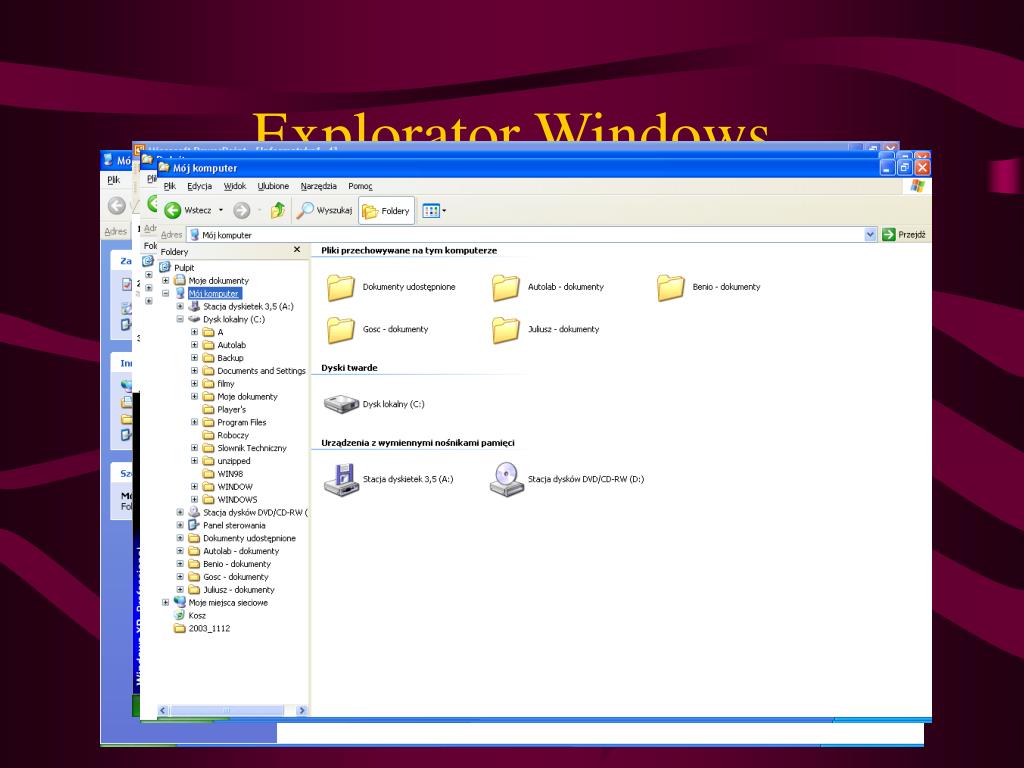Viewport: 1024px width, 768px height.
Task: Click Juliusz - dokumenty folder icon in content
Action: (505, 330)
